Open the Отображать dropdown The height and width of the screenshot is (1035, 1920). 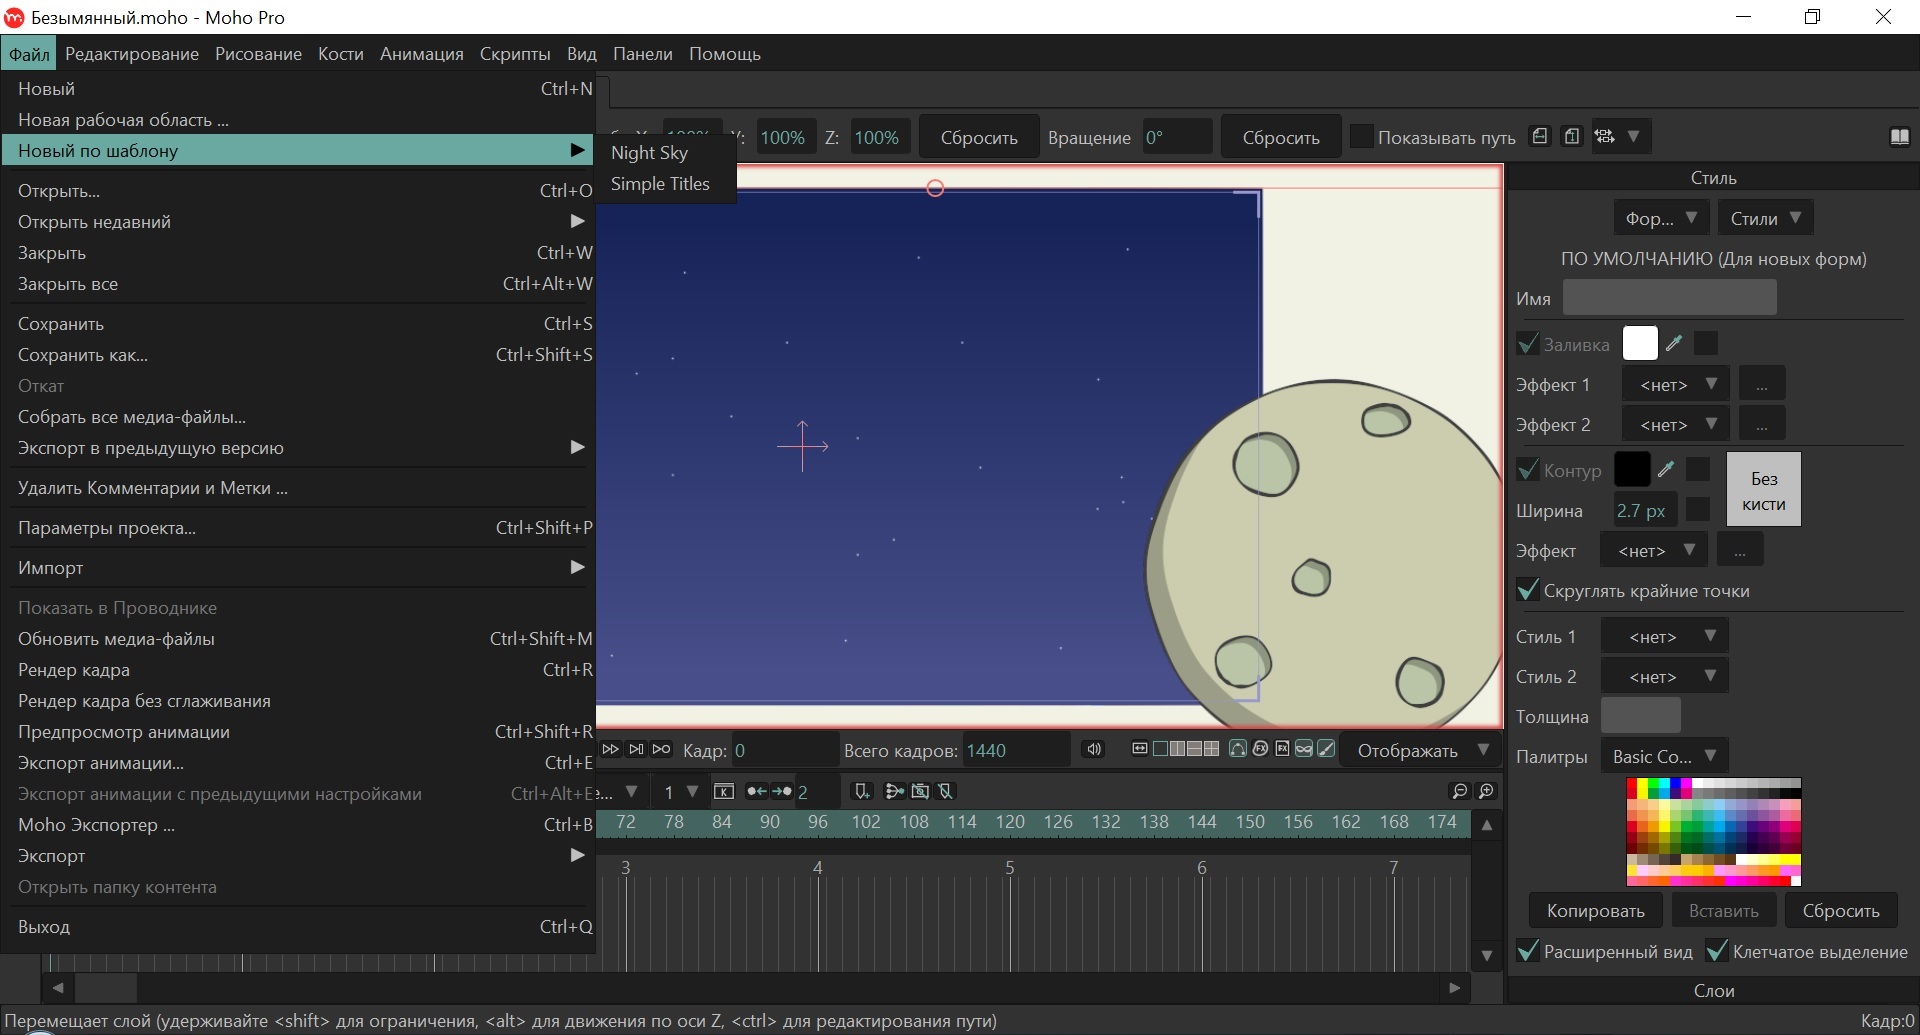coord(1421,751)
